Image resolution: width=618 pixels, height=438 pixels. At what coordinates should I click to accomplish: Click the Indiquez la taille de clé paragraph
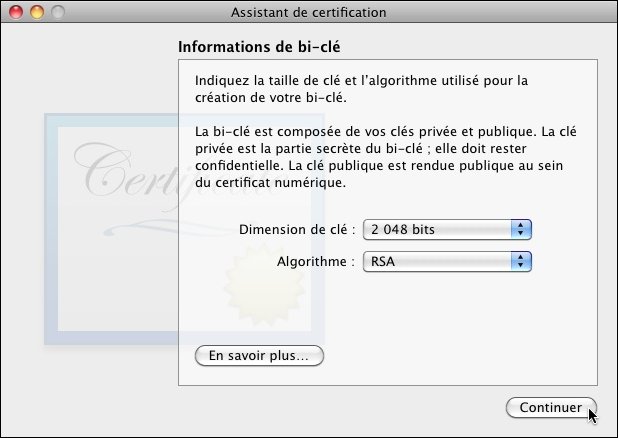[361, 89]
